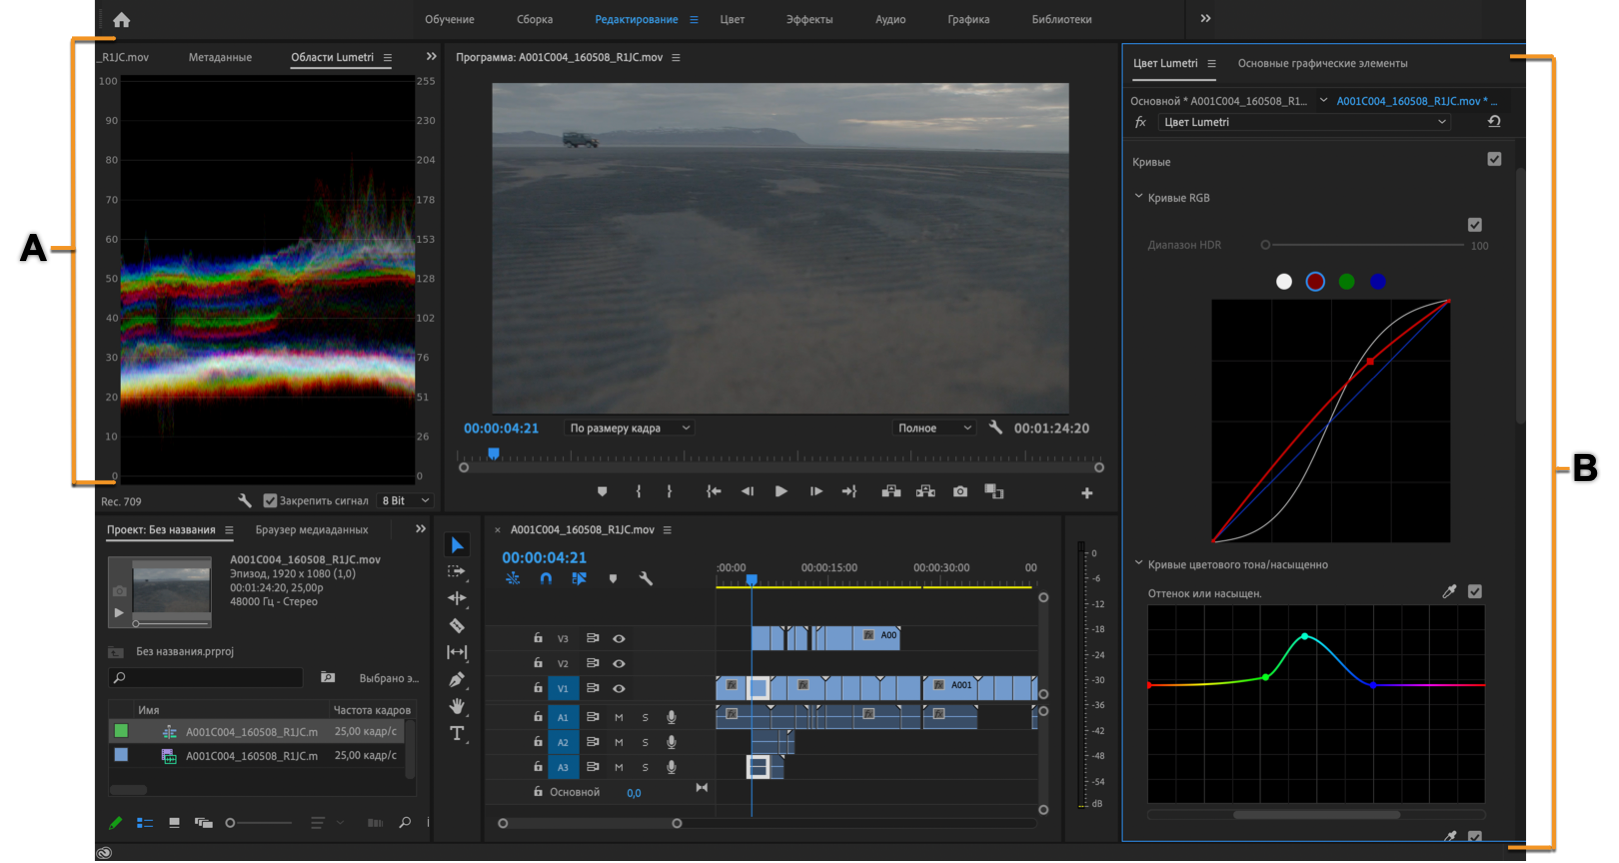Screen dimensions: 1619x863
Task: Select the Slip tool
Action: pyautogui.click(x=457, y=652)
